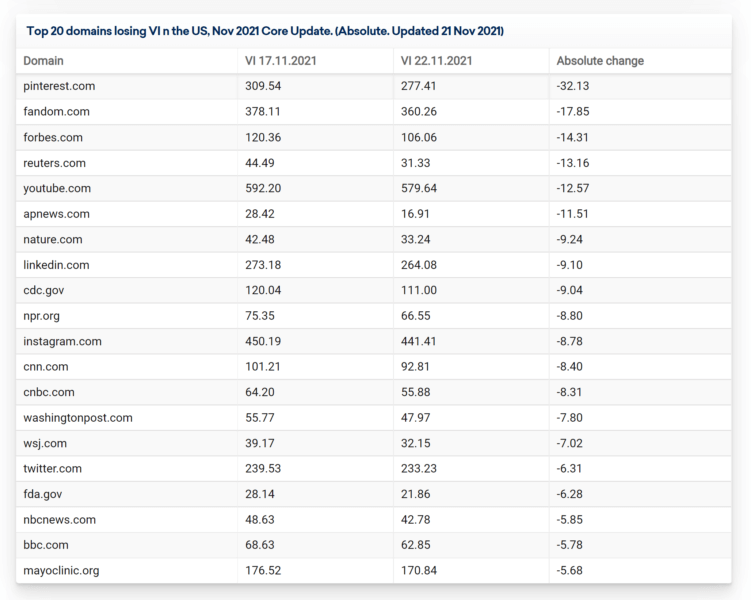Click the youtube.com domain cell
Screen dimensions: 751x600
pyautogui.click(x=57, y=188)
